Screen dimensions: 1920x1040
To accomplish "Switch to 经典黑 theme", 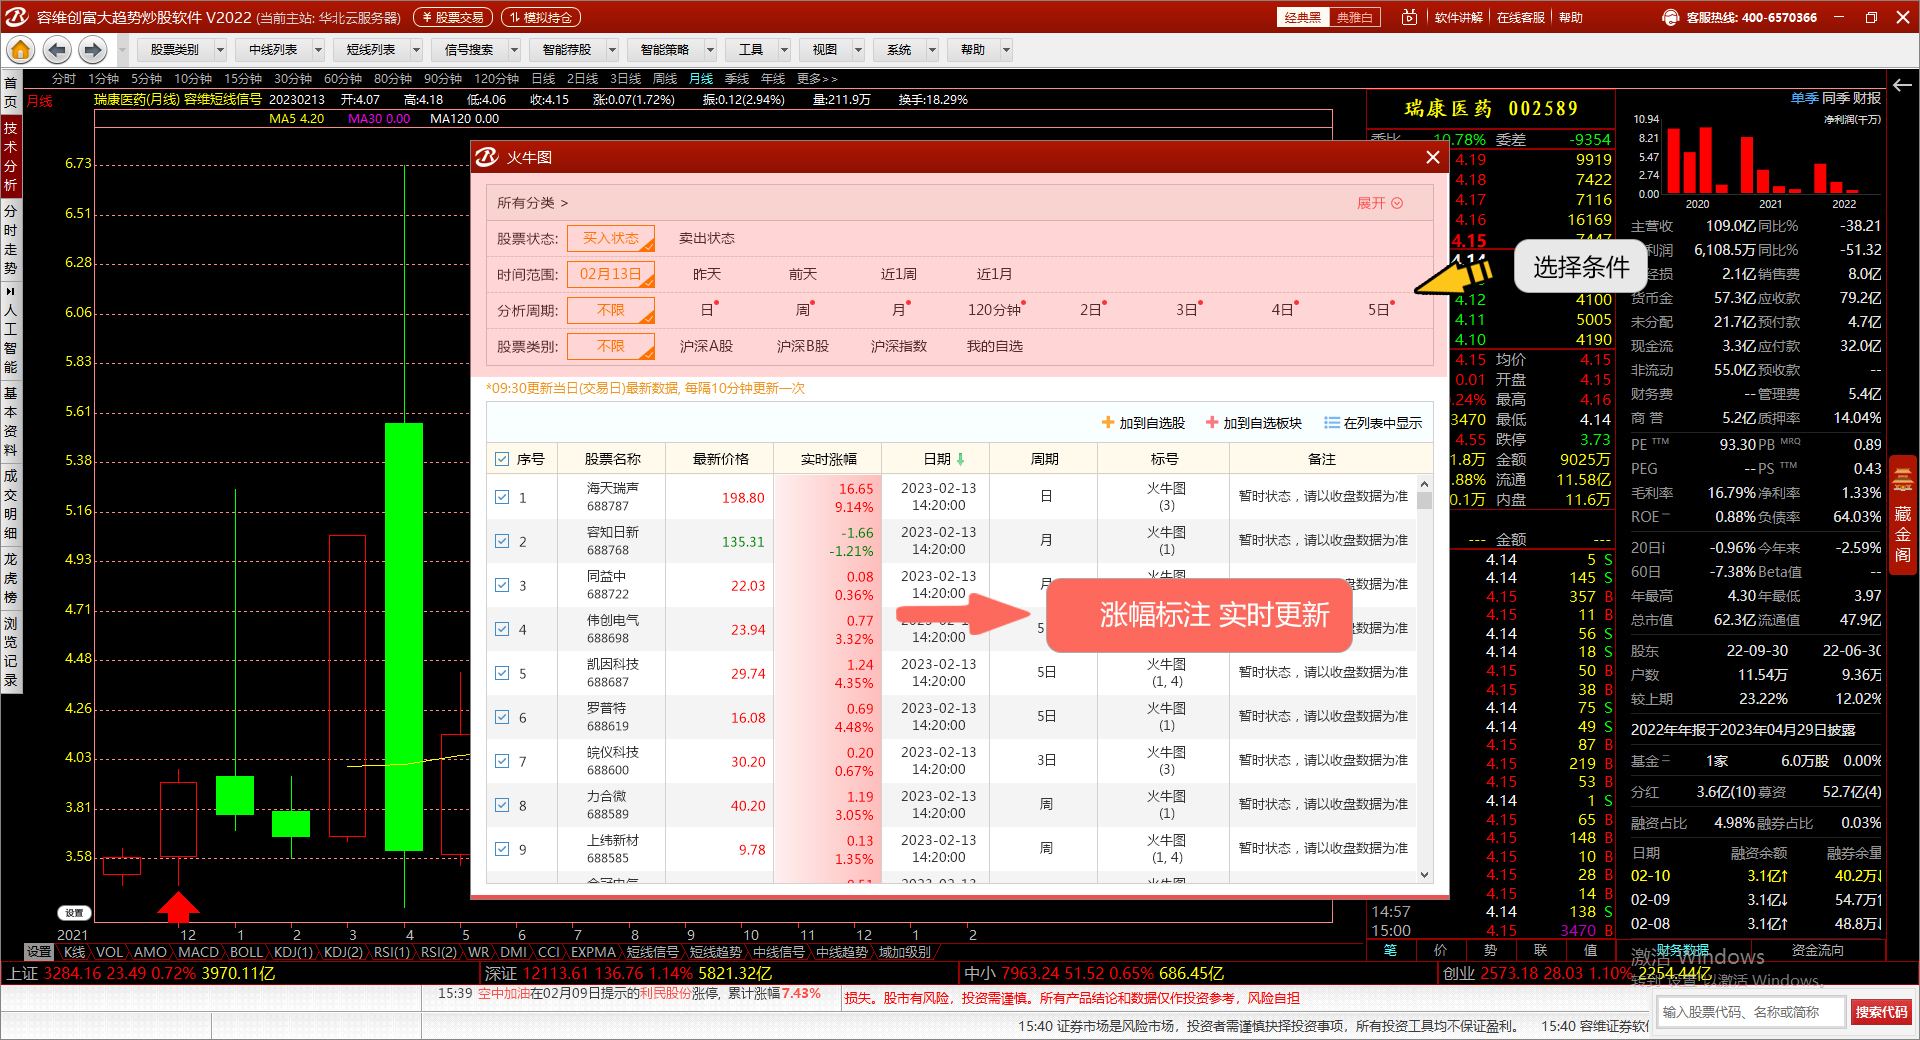I will [x=1302, y=17].
